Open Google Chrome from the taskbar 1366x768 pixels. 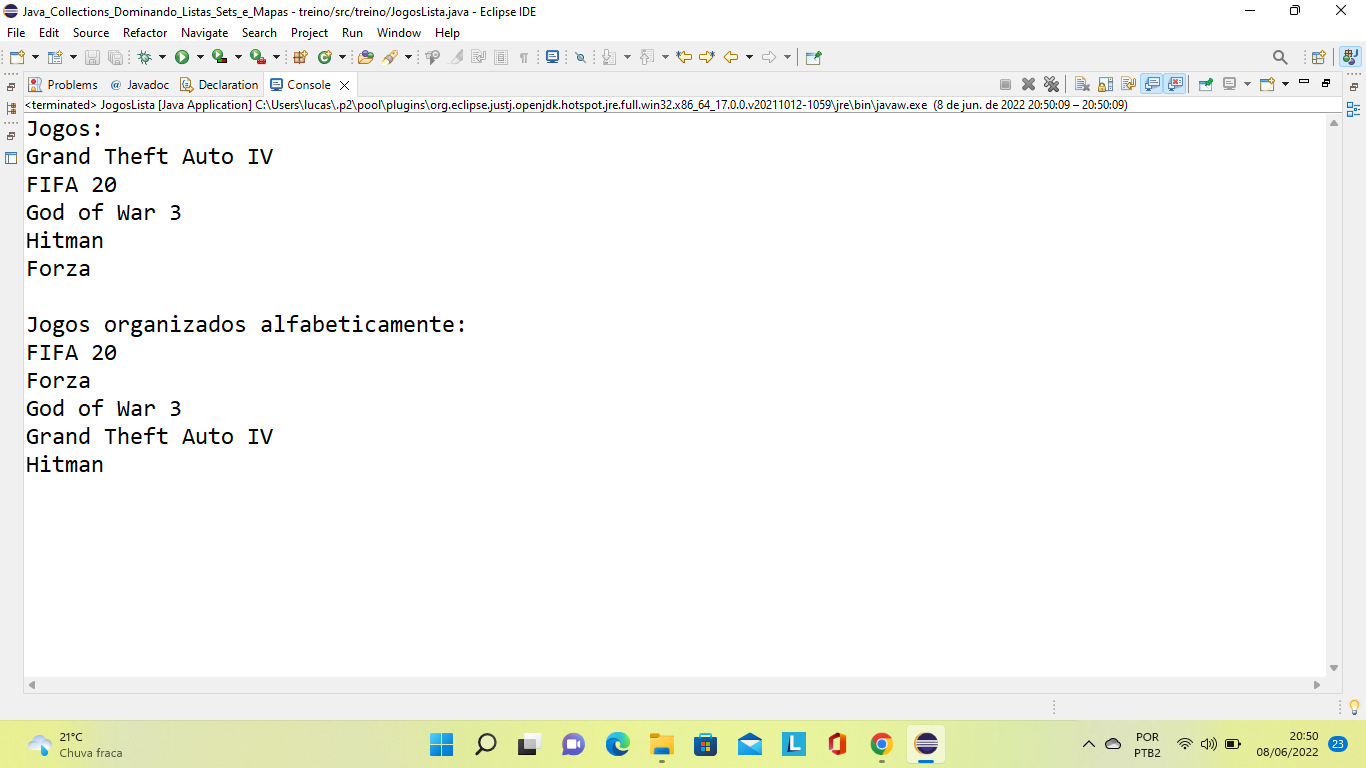click(881, 744)
